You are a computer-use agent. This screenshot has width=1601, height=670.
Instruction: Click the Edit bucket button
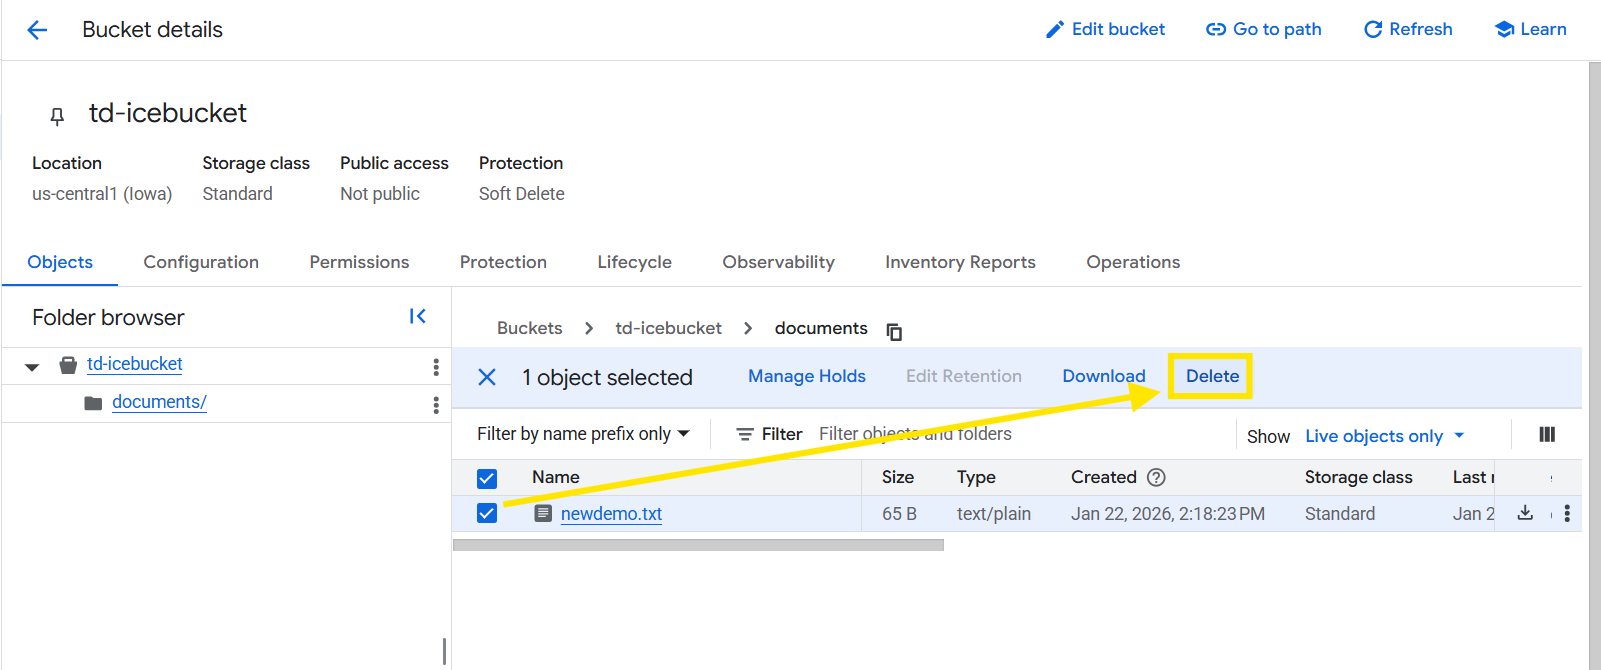coord(1105,30)
